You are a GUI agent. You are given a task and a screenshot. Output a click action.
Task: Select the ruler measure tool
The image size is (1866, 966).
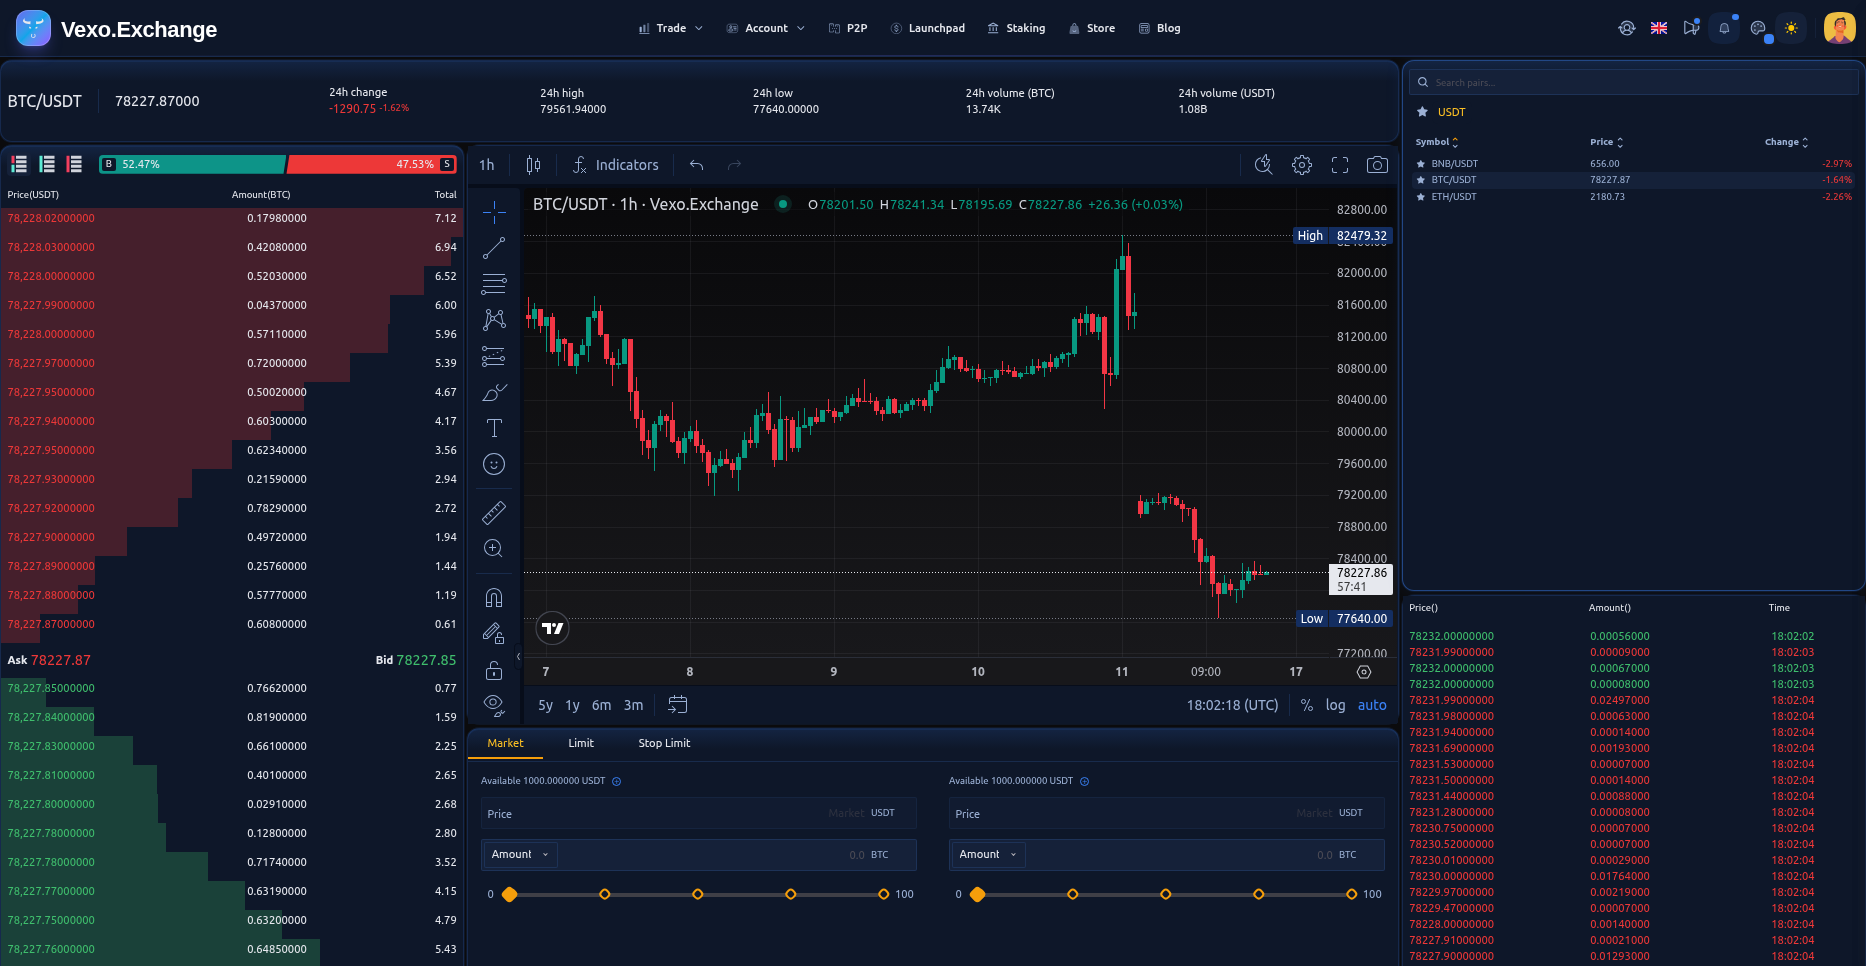(494, 513)
